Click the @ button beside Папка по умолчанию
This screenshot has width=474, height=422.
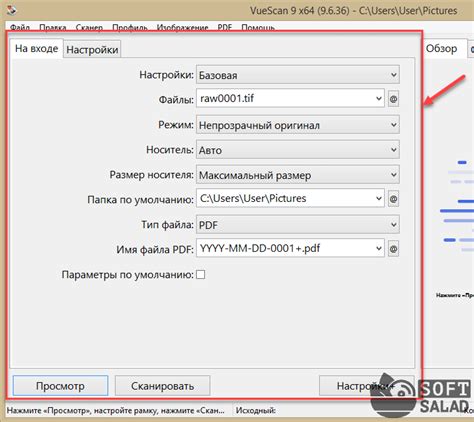pyautogui.click(x=393, y=199)
